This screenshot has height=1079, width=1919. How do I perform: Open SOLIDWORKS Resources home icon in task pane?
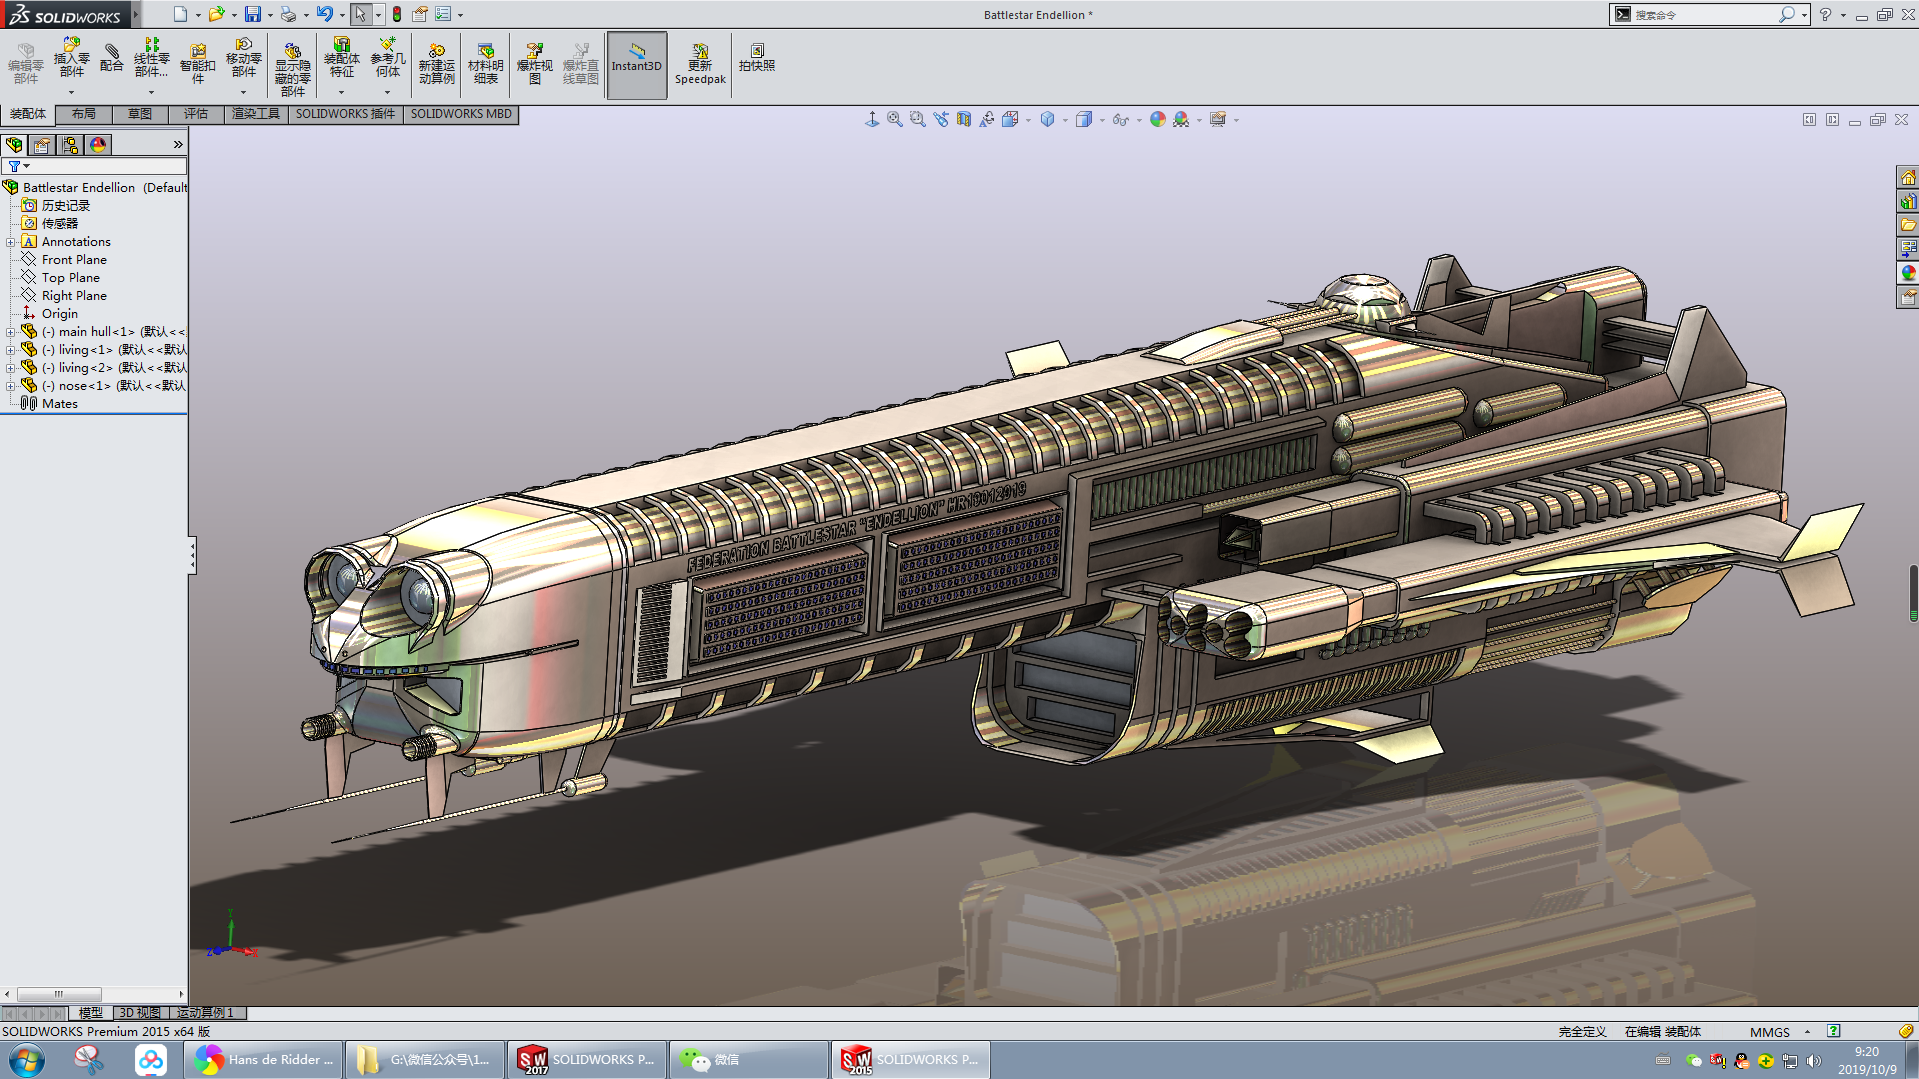click(x=1908, y=177)
